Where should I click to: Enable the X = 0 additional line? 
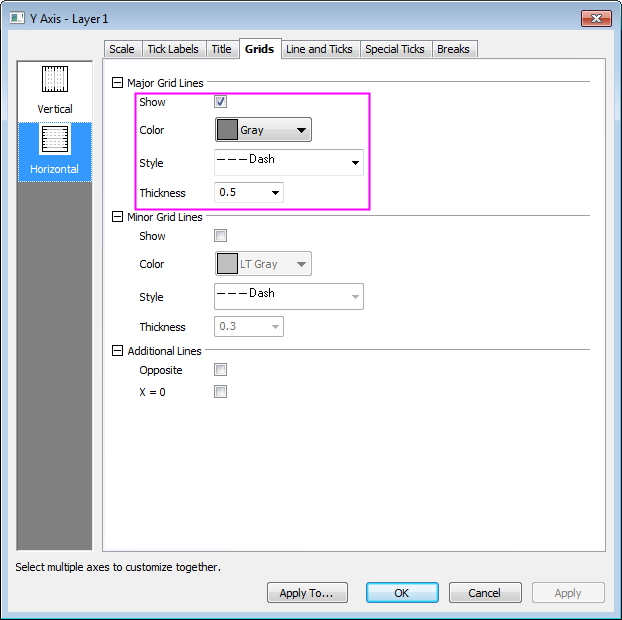coord(221,392)
